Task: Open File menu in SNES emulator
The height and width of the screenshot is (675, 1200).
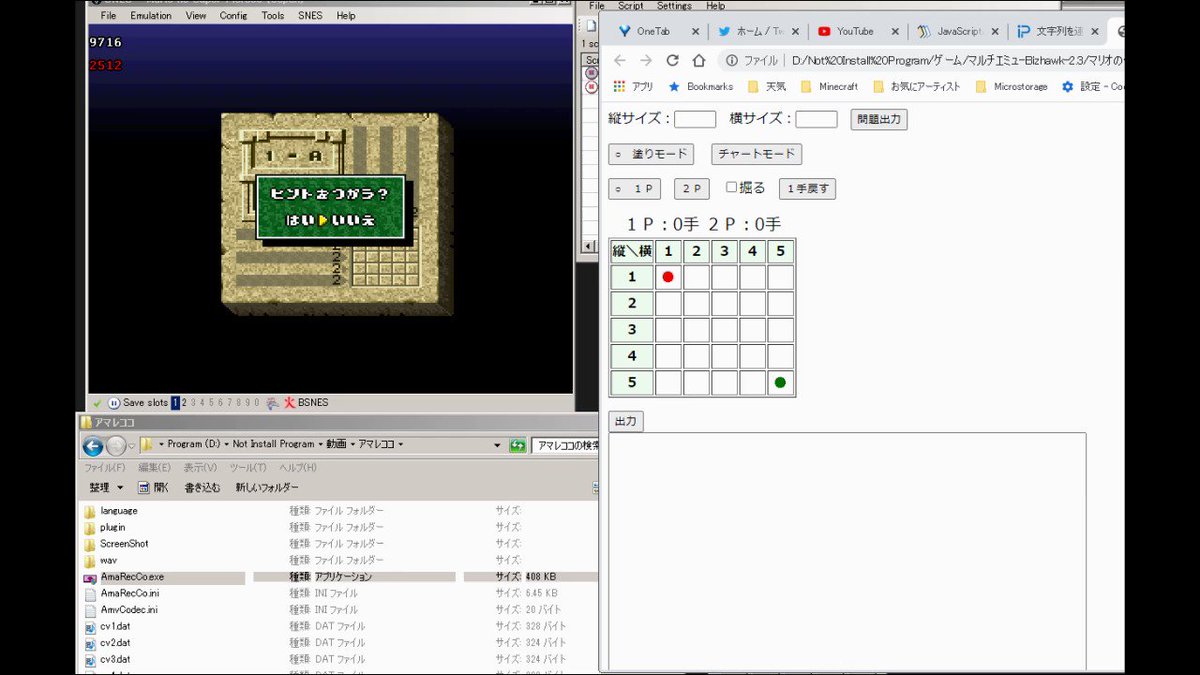Action: (108, 16)
